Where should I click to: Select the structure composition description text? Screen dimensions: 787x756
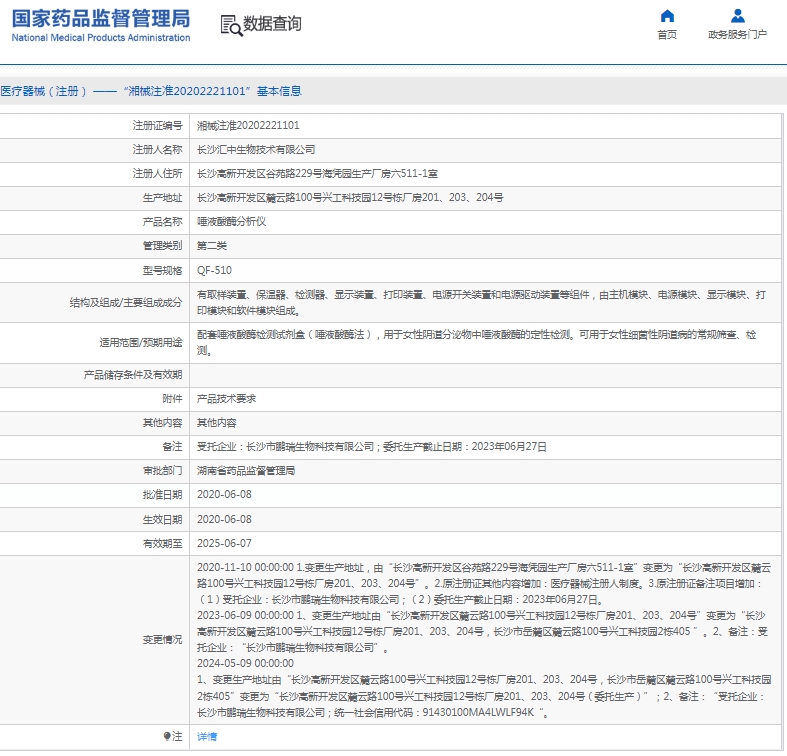(x=481, y=303)
